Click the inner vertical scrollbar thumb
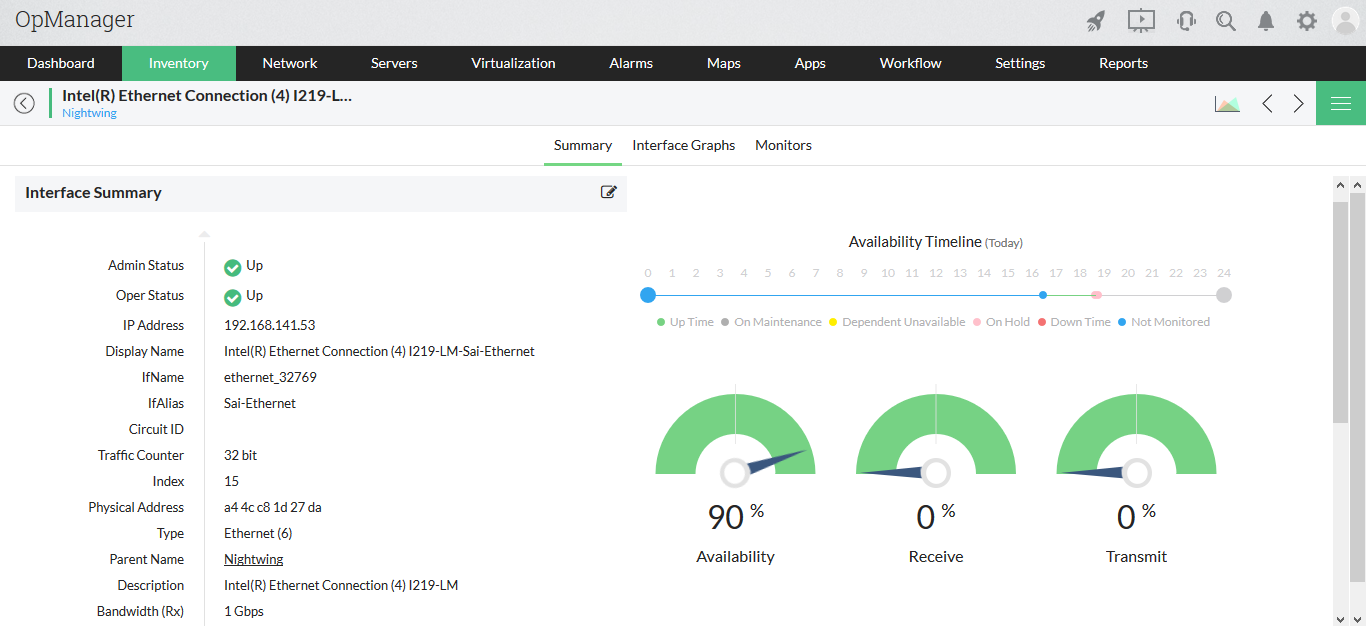This screenshot has height=626, width=1366. pyautogui.click(x=1341, y=312)
